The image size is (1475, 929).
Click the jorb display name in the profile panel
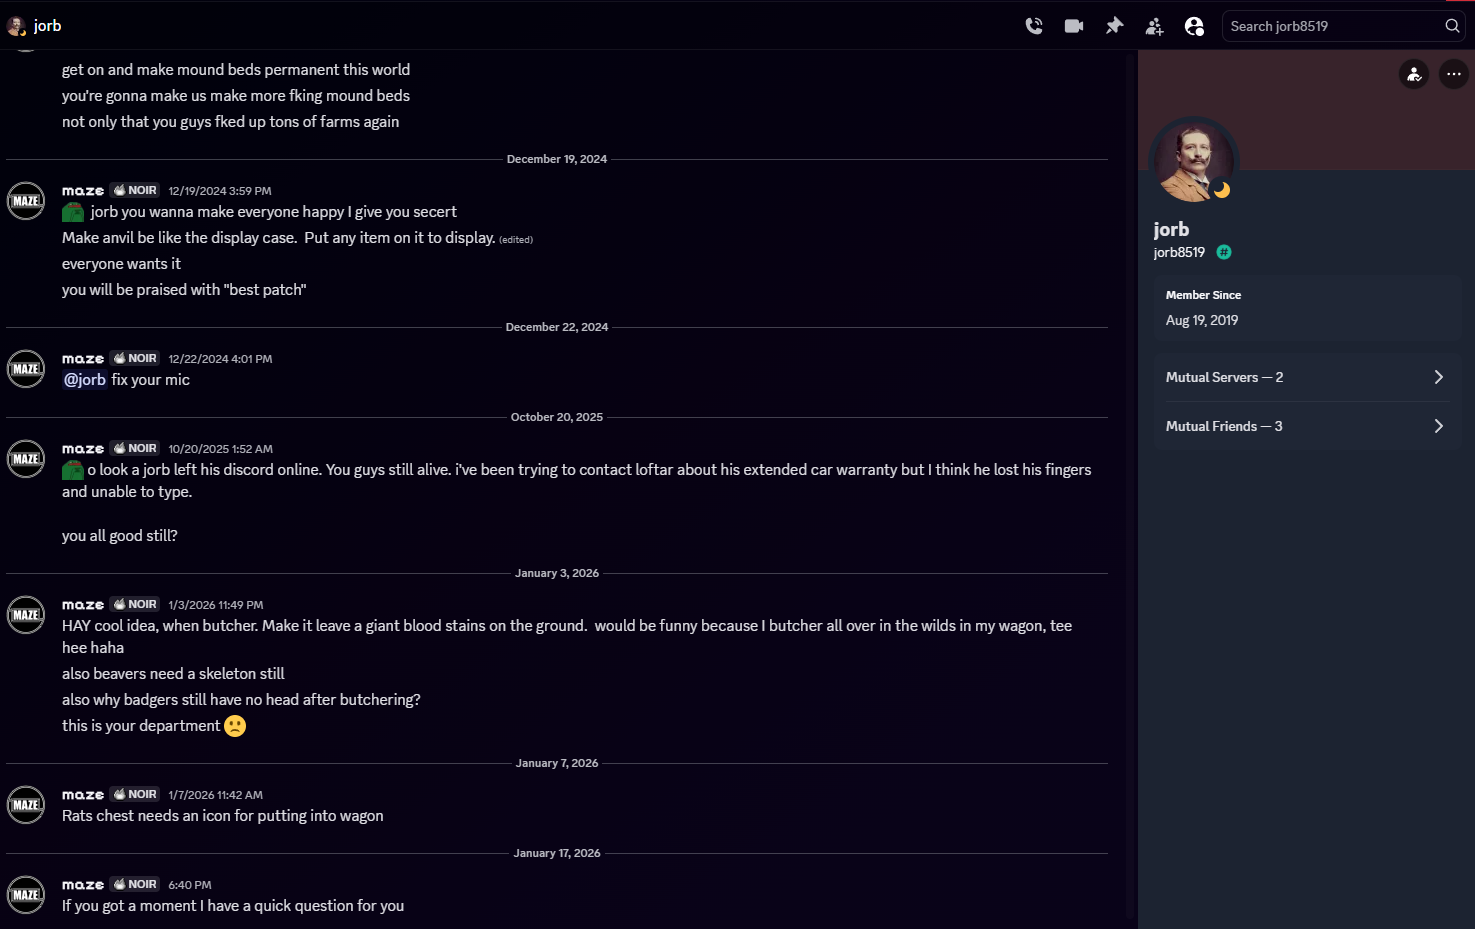click(1171, 229)
